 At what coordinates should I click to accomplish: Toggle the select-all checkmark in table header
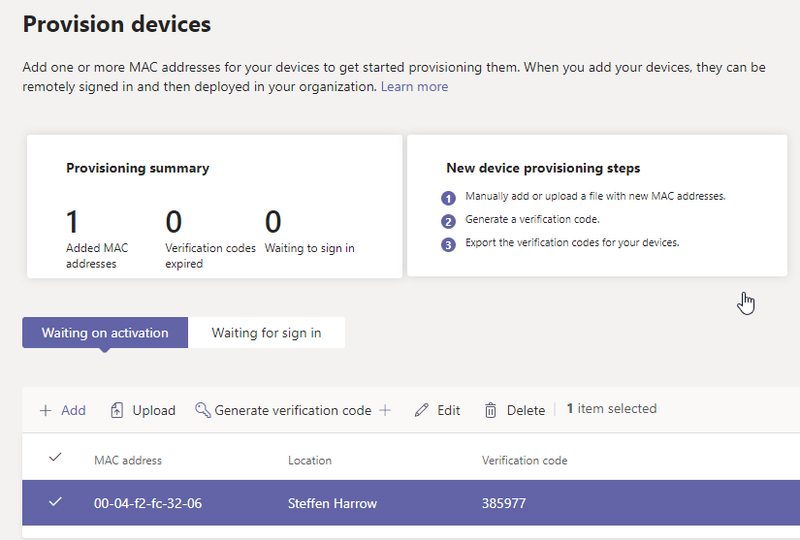click(x=55, y=457)
